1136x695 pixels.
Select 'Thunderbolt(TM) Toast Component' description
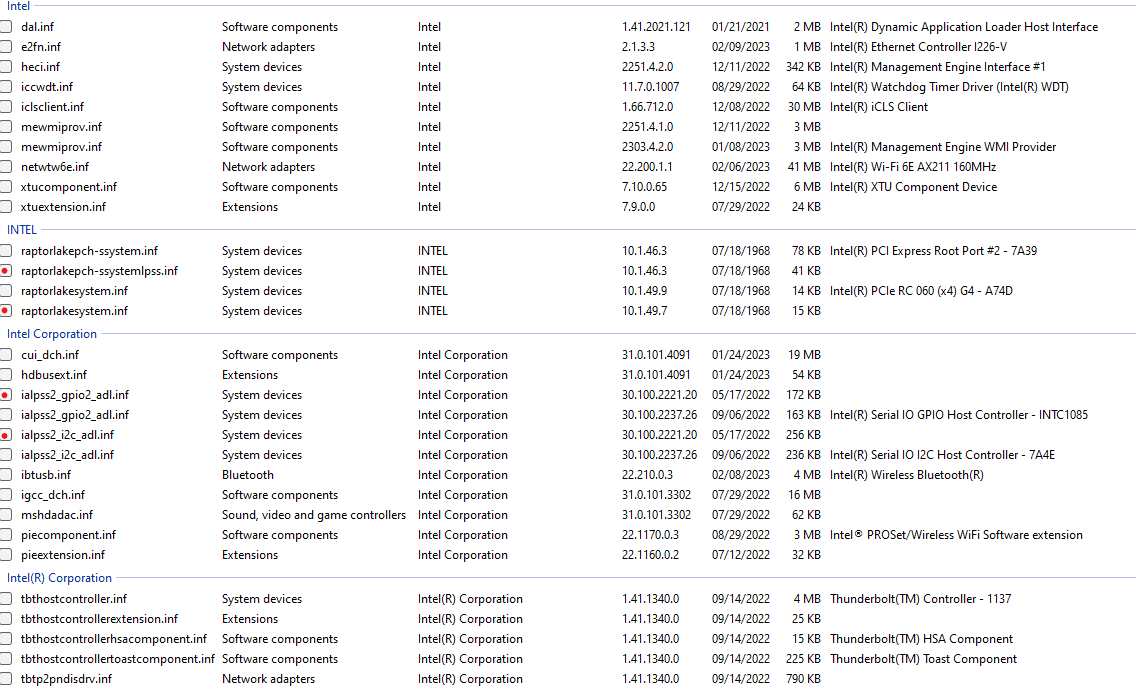click(x=923, y=659)
